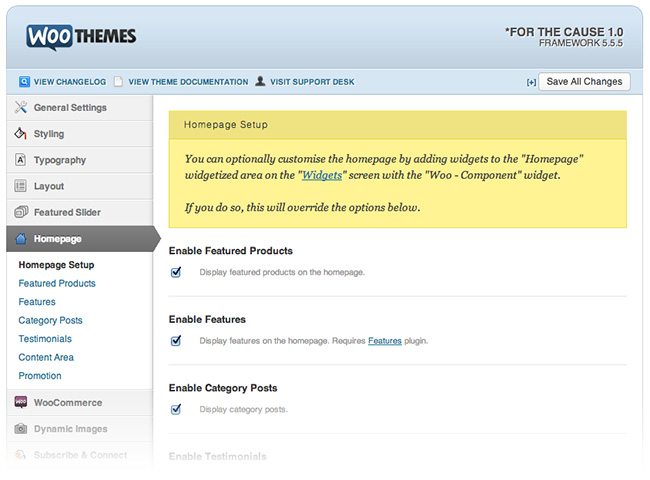Go to Testimonials submenu item
The image size is (650, 480).
45,339
